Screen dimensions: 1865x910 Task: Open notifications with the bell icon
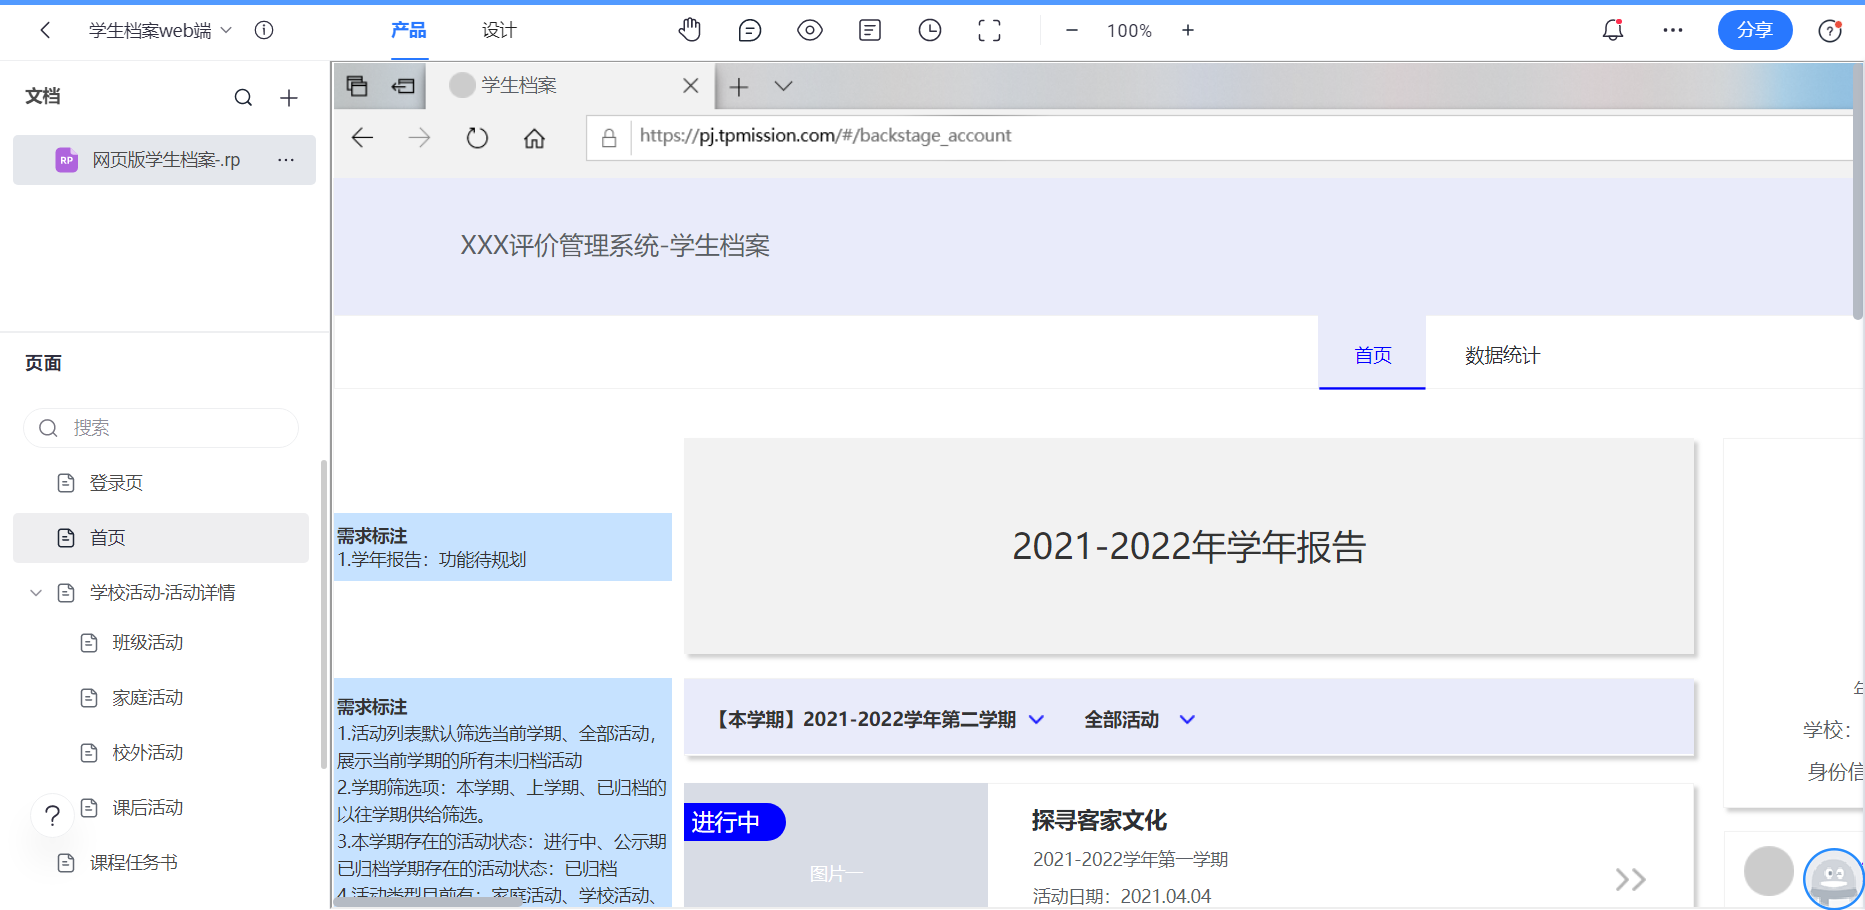coord(1611,30)
